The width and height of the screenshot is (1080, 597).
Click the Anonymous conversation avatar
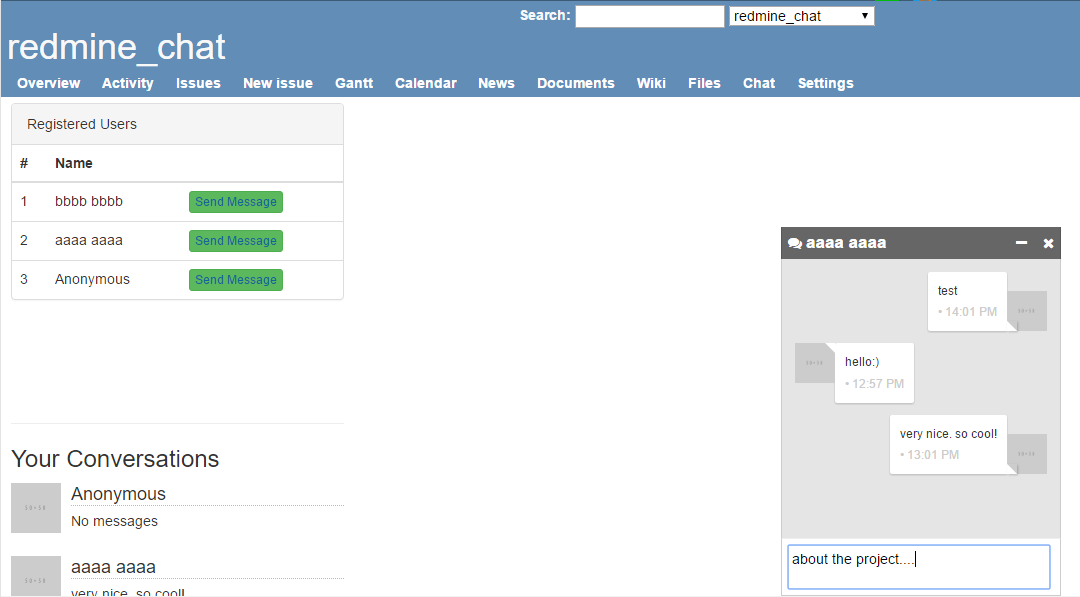click(36, 507)
